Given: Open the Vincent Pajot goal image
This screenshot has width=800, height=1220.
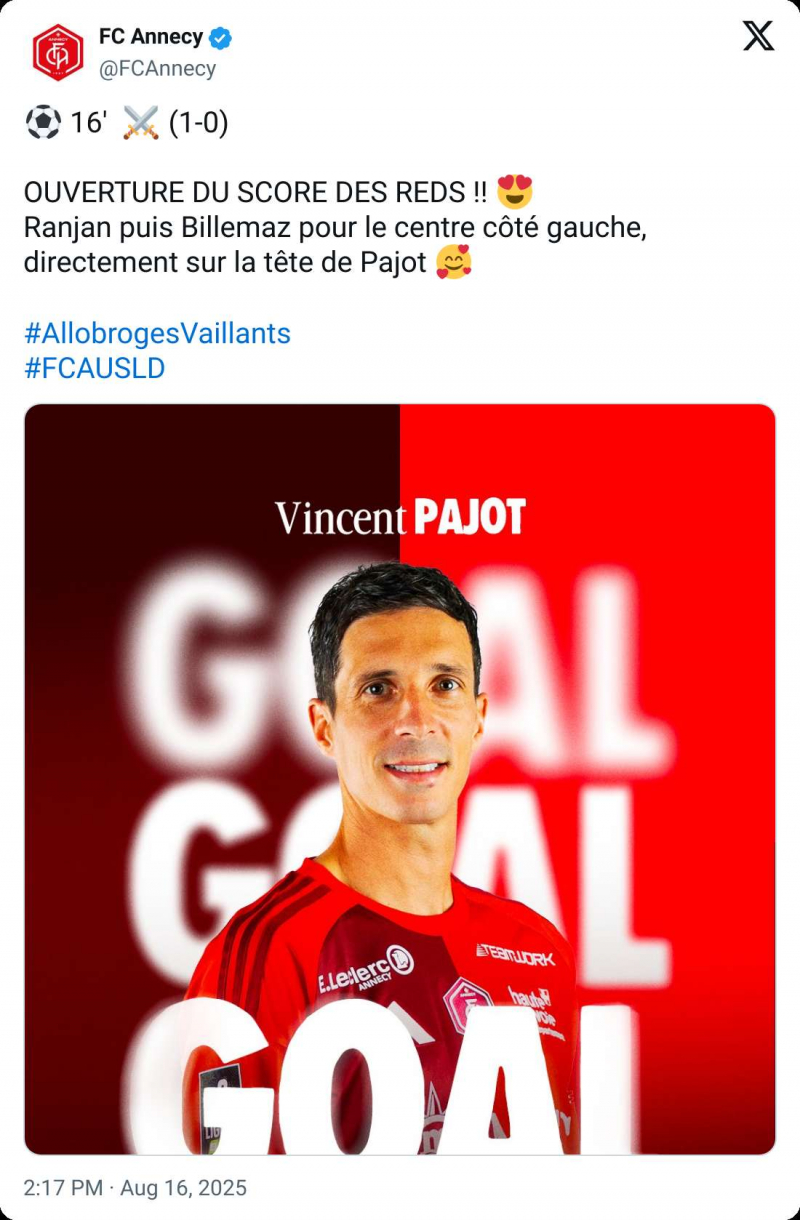Looking at the screenshot, I should 400,779.
